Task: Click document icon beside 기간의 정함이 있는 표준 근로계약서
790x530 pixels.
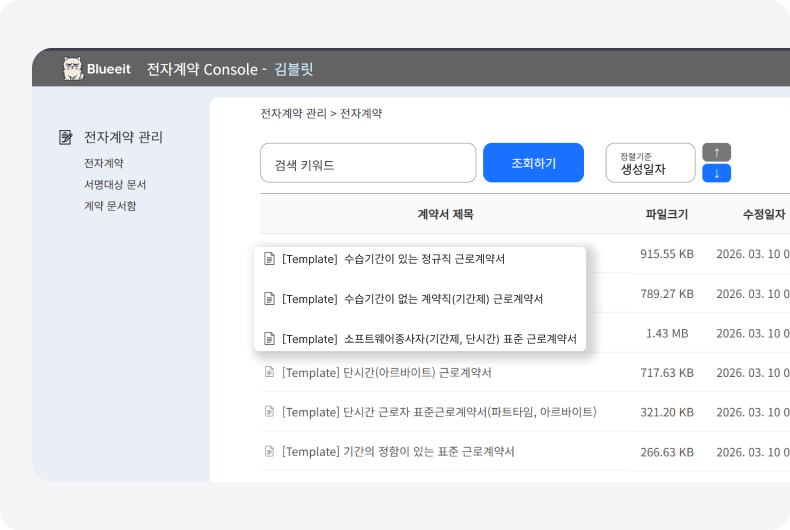Action: tap(268, 452)
